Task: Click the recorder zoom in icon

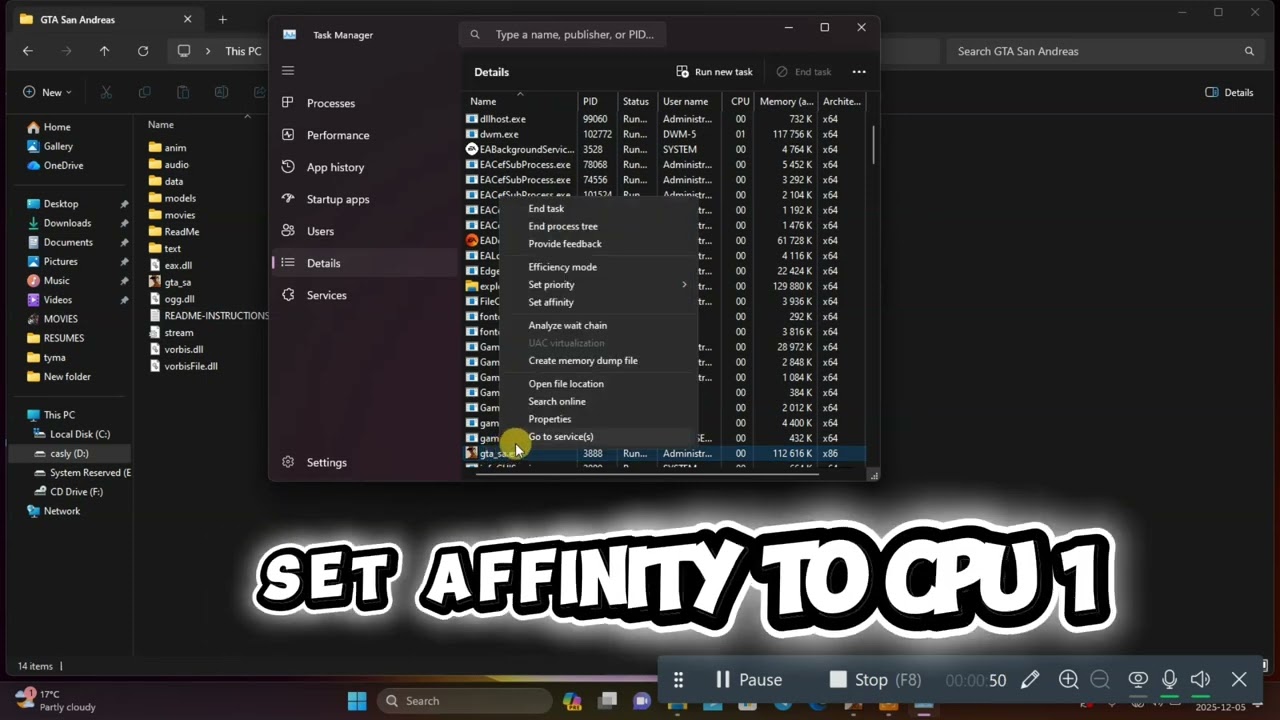Action: 1068,680
